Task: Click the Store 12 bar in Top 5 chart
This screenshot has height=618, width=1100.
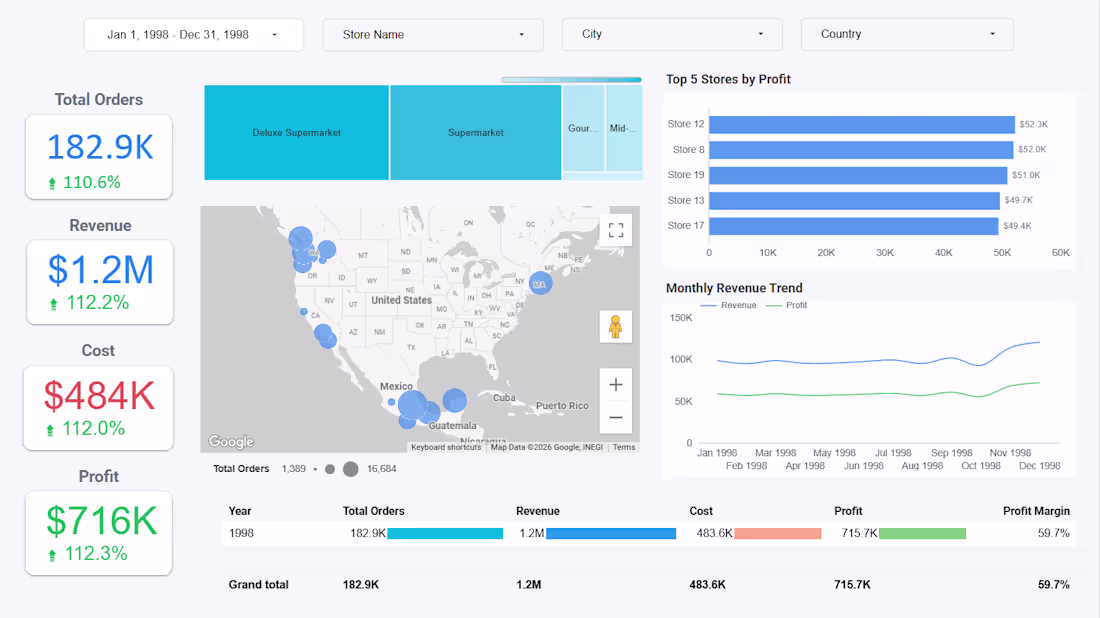Action: (x=860, y=124)
